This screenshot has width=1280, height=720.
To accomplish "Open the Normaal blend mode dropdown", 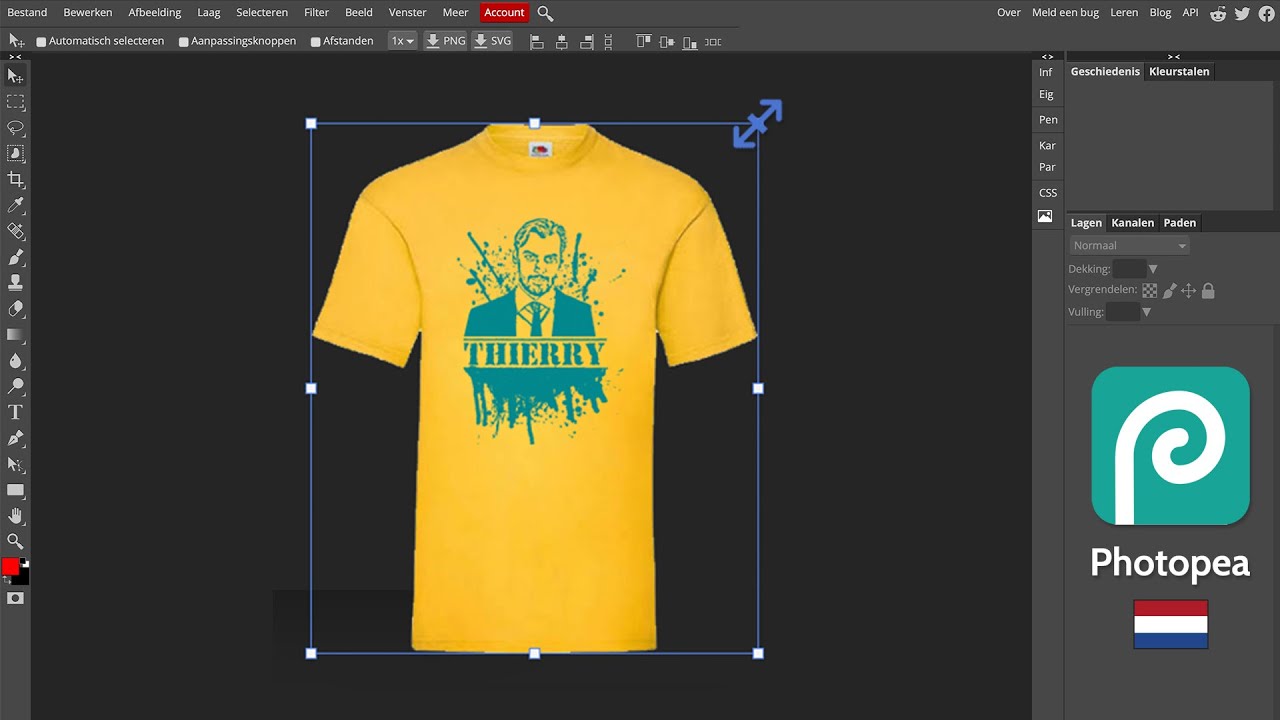I will pyautogui.click(x=1129, y=246).
